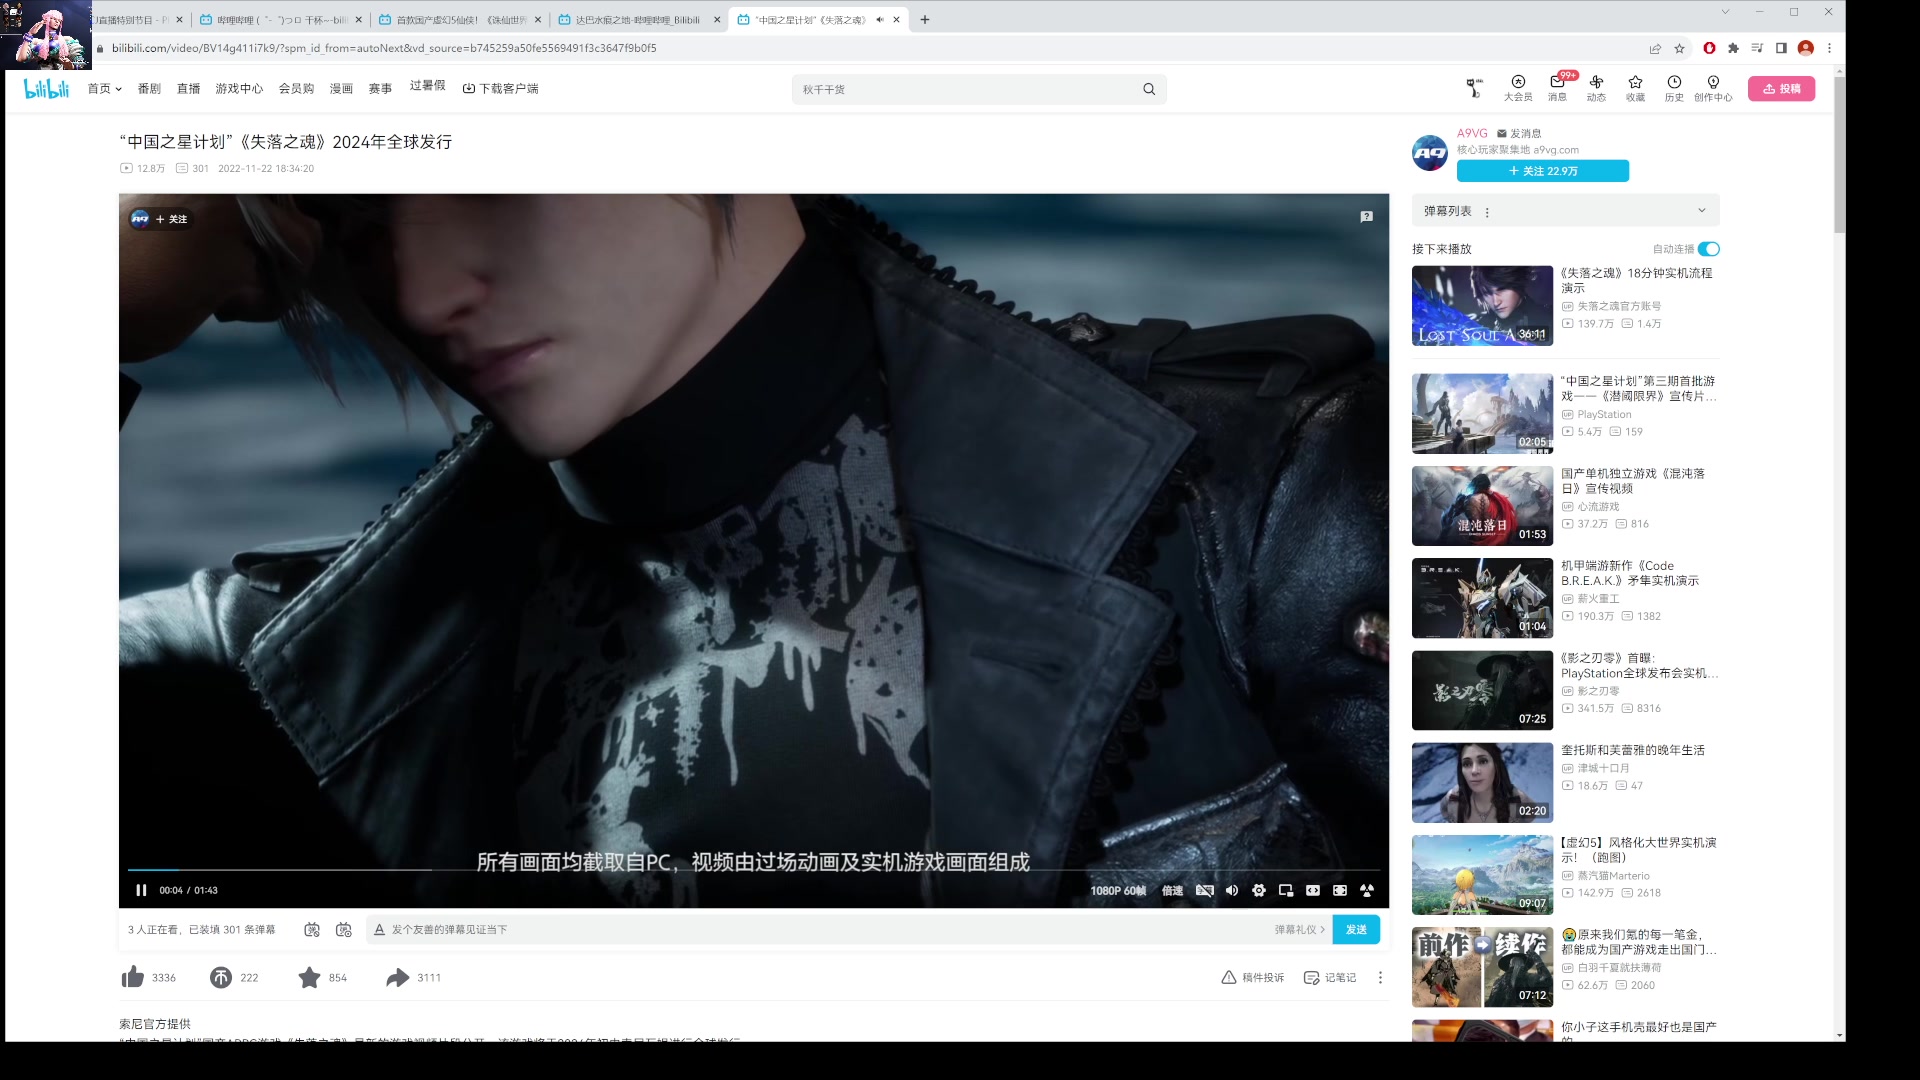Viewport: 1920px width, 1080px height.
Task: Click the favorite (star) icon
Action: [309, 977]
